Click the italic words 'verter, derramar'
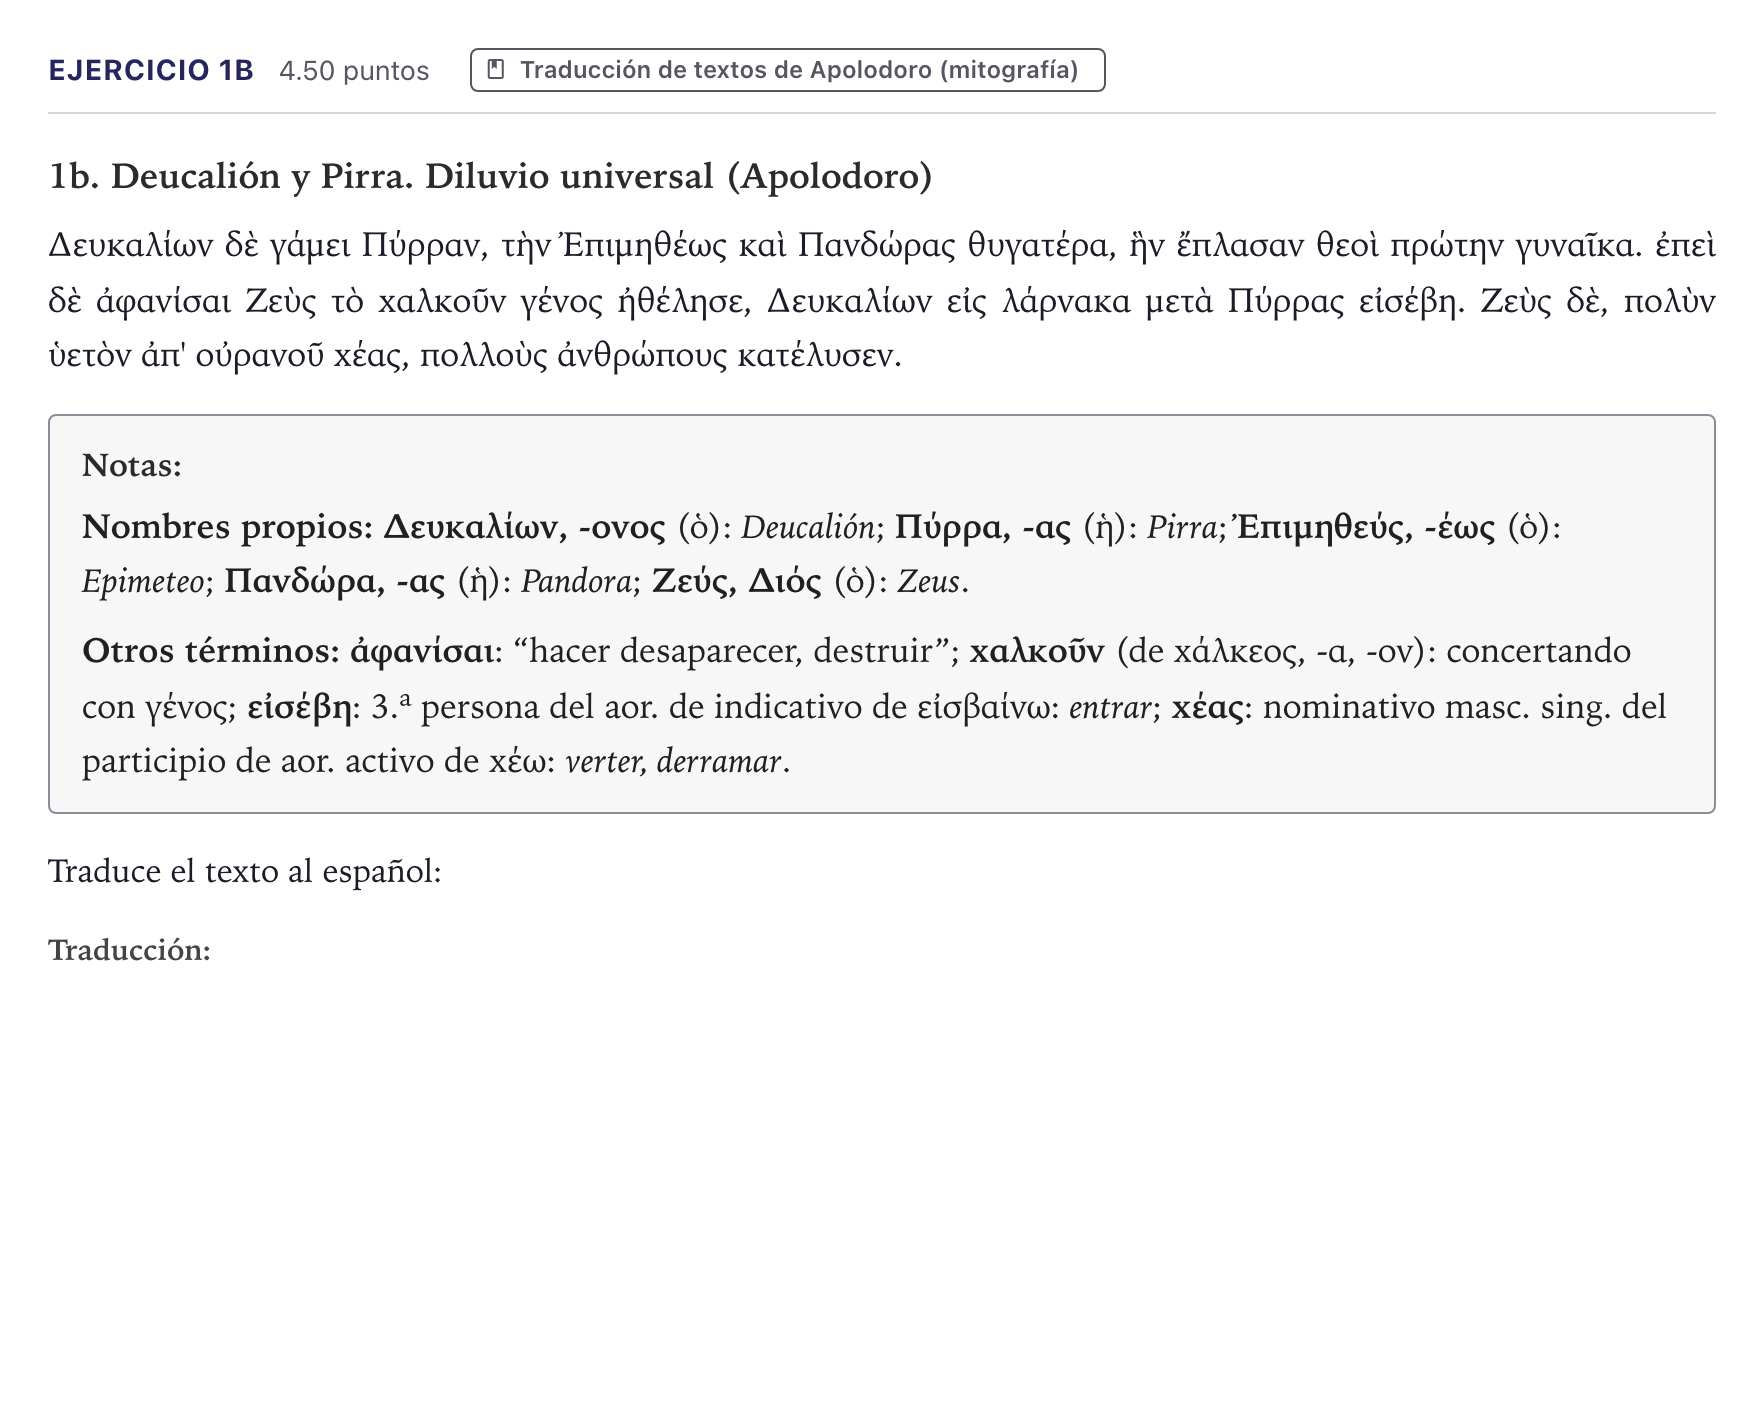This screenshot has height=1410, width=1764. point(674,762)
